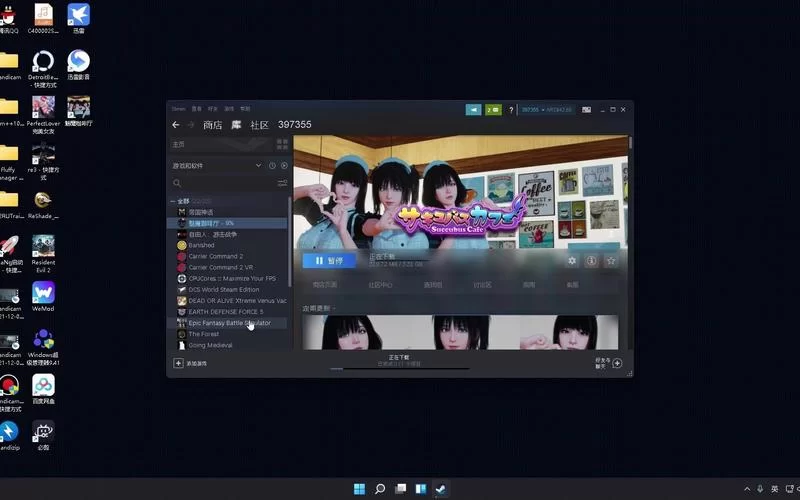Image resolution: width=800 pixels, height=500 pixels.
Task: Switch to Big Picture mode icon
Action: click(587, 110)
